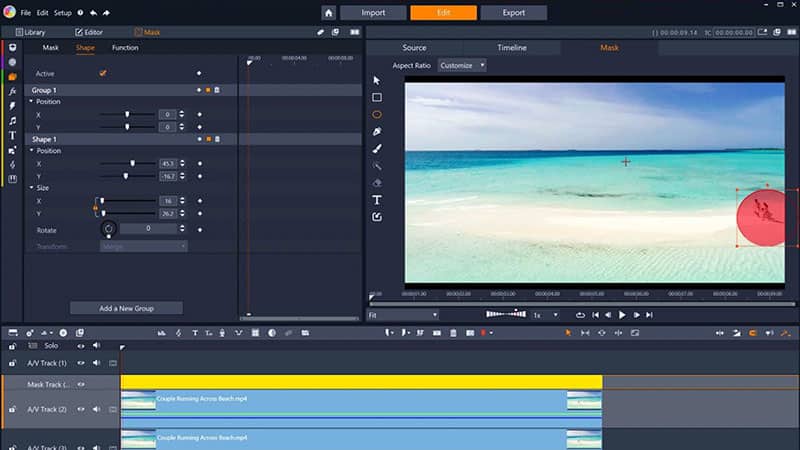Screen dimensions: 800x450
Task: Select the text mask tool
Action: [x=377, y=200]
